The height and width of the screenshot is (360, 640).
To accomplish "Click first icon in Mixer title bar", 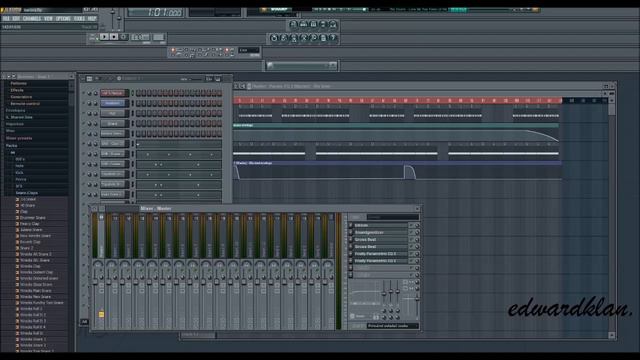I will (x=95, y=209).
